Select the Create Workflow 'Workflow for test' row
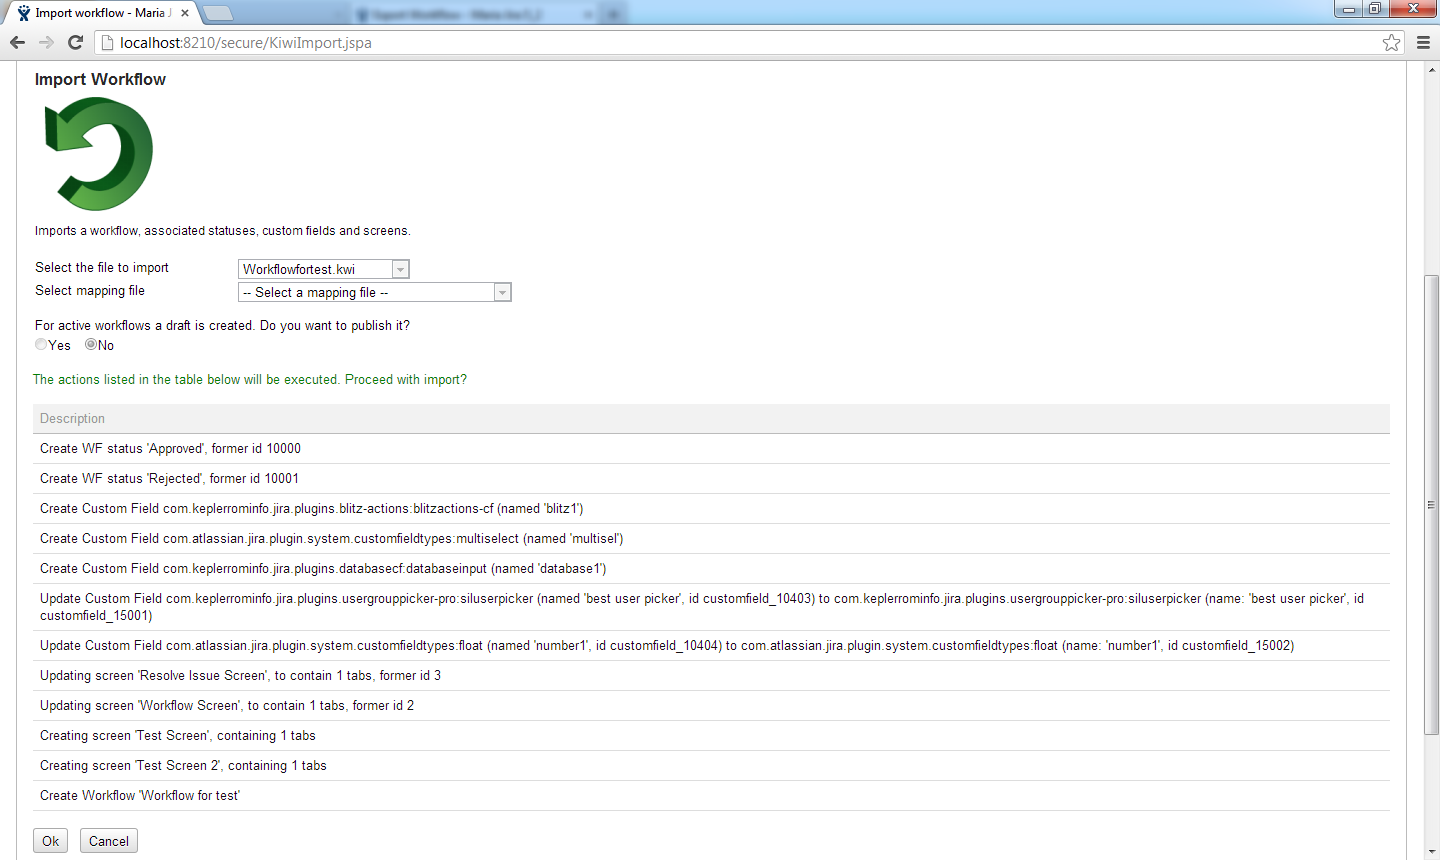Viewport: 1440px width, 860px height. tap(711, 796)
